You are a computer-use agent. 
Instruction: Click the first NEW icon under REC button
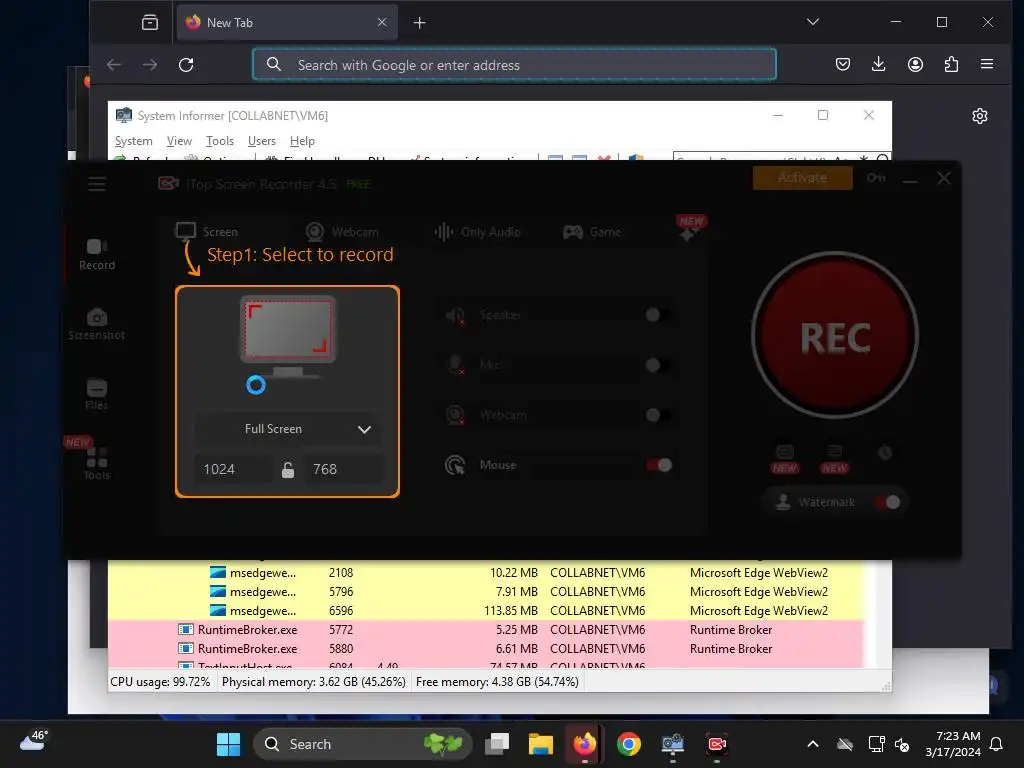(x=785, y=459)
